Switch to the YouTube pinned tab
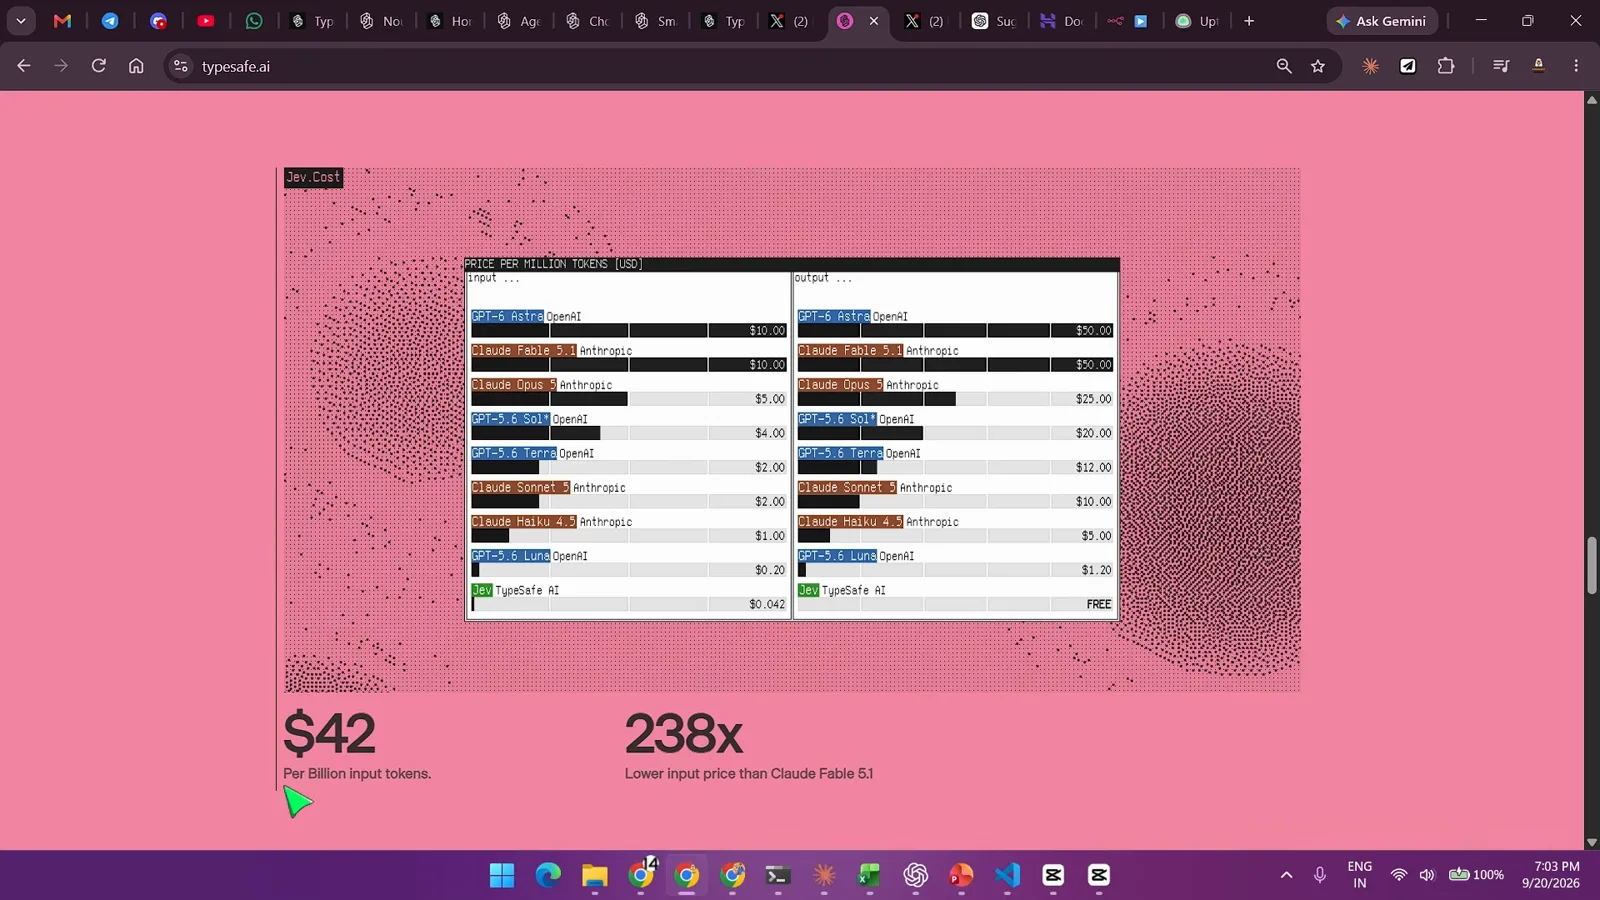 pos(206,21)
